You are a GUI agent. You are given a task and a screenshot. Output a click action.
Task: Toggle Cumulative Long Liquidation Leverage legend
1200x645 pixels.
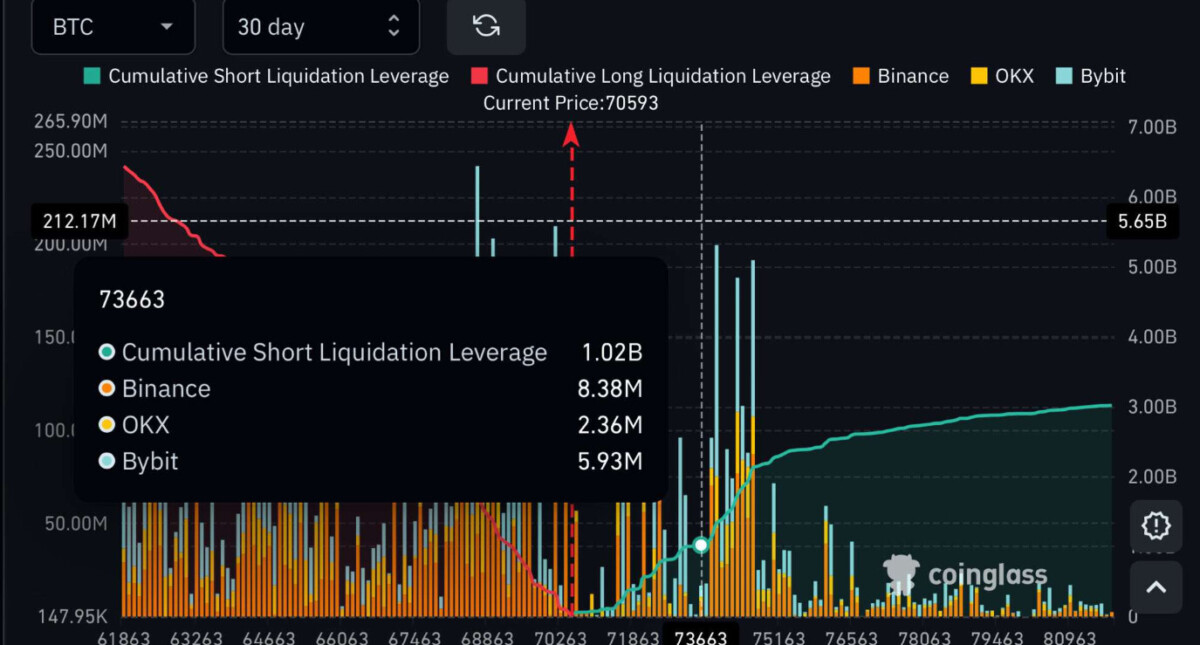(651, 76)
